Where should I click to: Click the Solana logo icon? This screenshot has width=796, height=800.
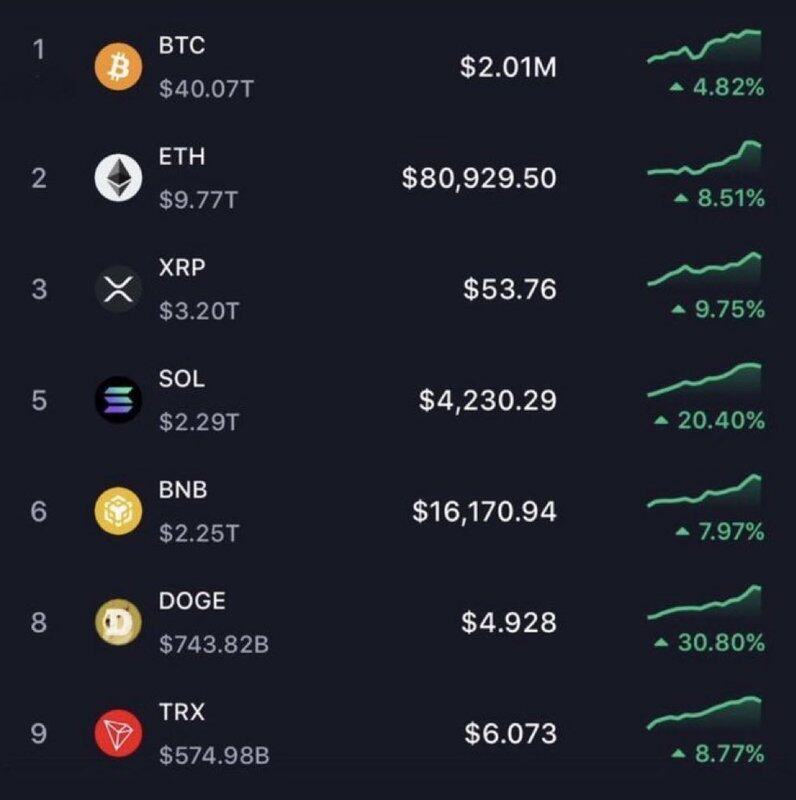click(x=118, y=401)
